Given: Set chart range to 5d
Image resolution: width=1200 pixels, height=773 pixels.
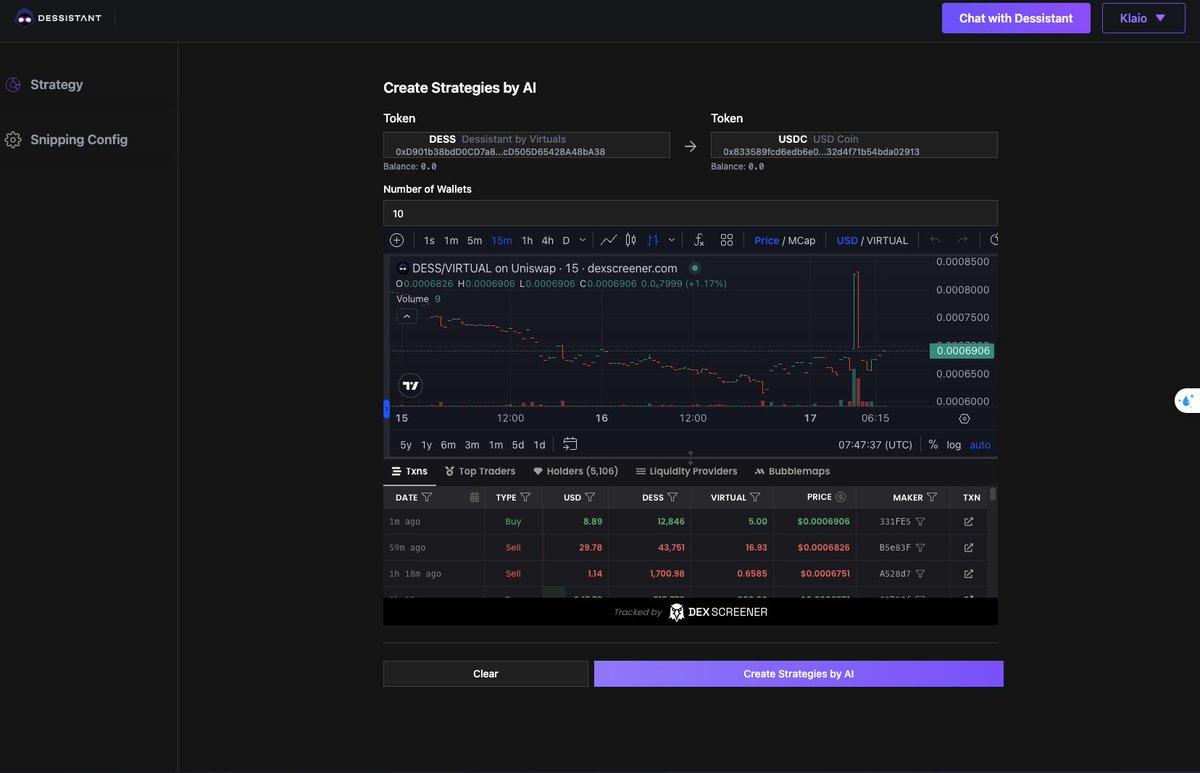Looking at the screenshot, I should 518,445.
